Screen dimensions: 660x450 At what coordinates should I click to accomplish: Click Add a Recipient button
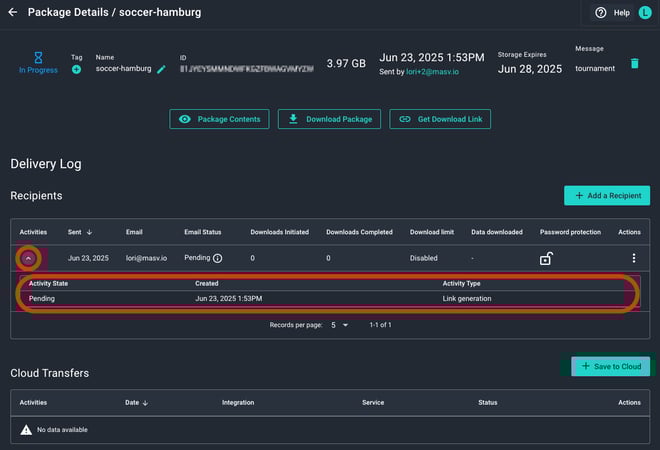click(607, 195)
